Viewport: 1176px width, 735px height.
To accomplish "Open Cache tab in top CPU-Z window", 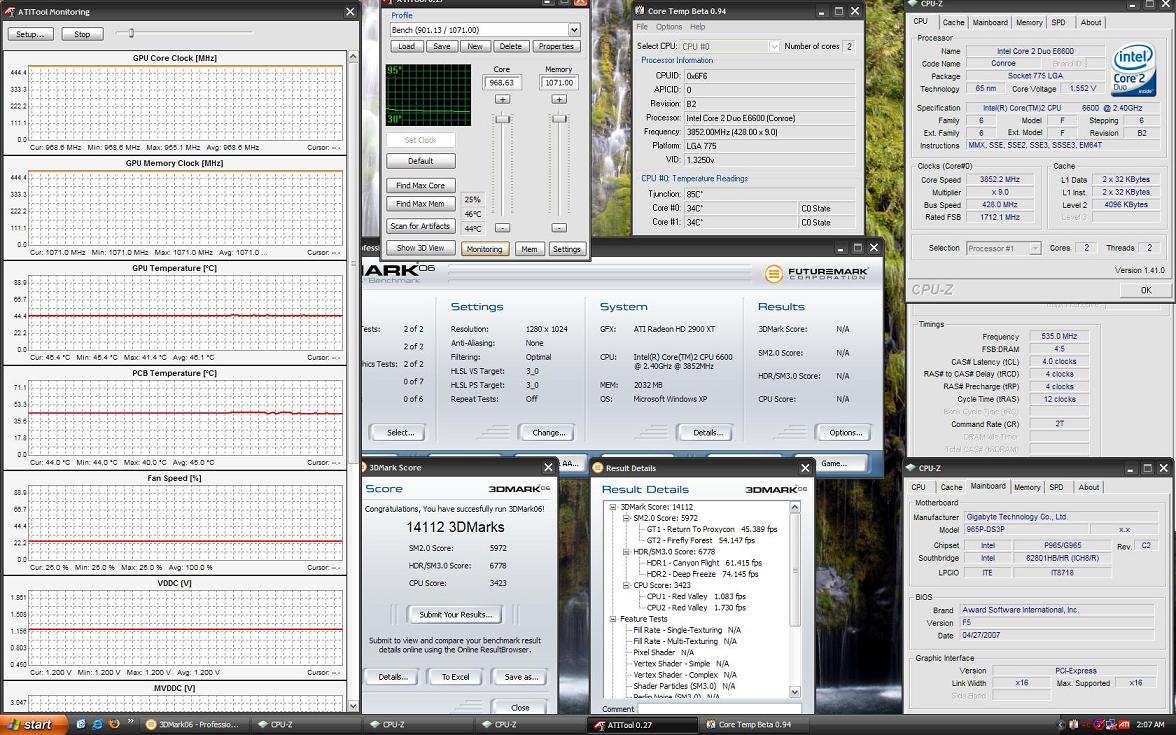I will pos(953,22).
